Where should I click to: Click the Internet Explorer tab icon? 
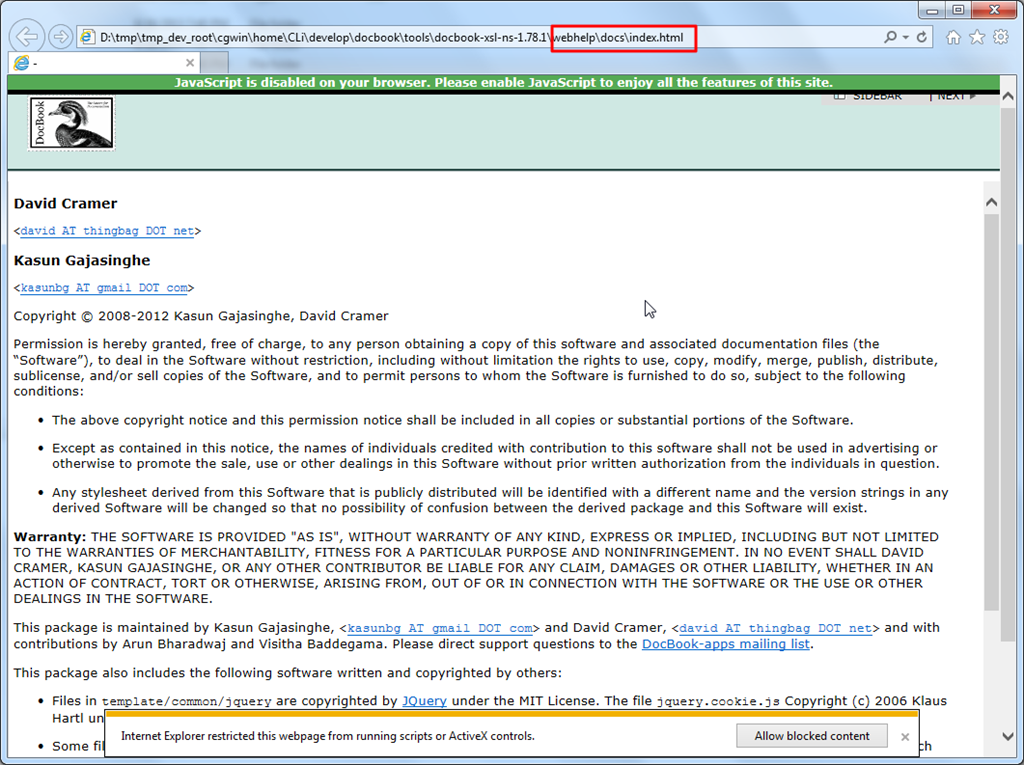coord(22,63)
